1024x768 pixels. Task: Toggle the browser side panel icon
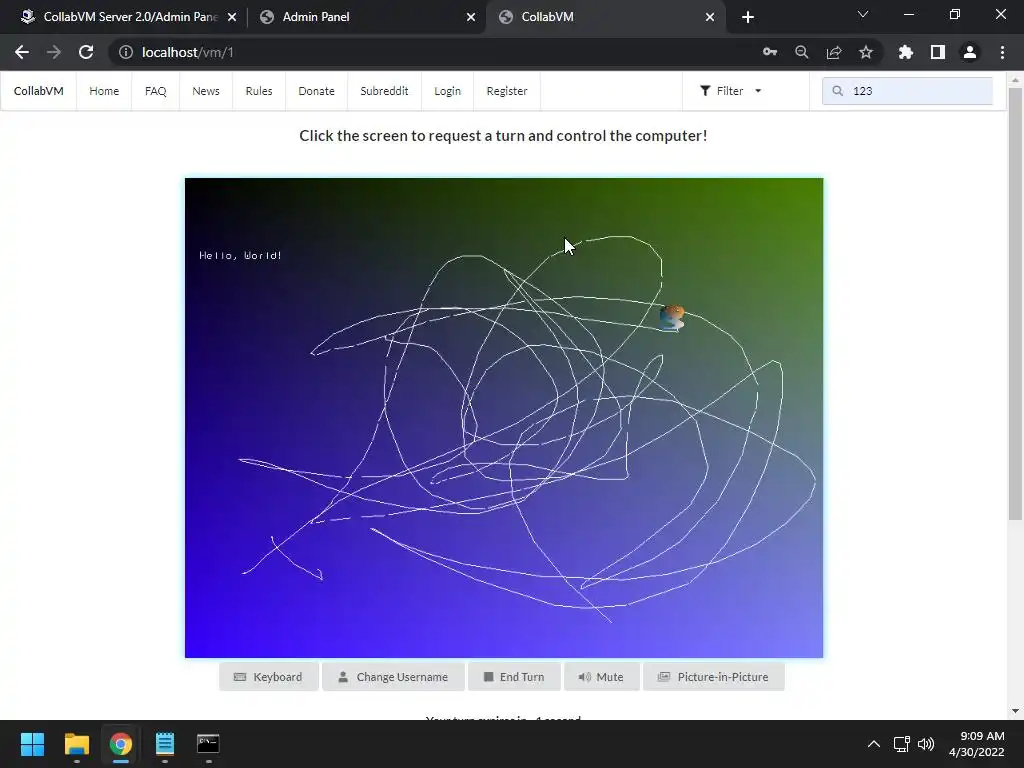[938, 52]
